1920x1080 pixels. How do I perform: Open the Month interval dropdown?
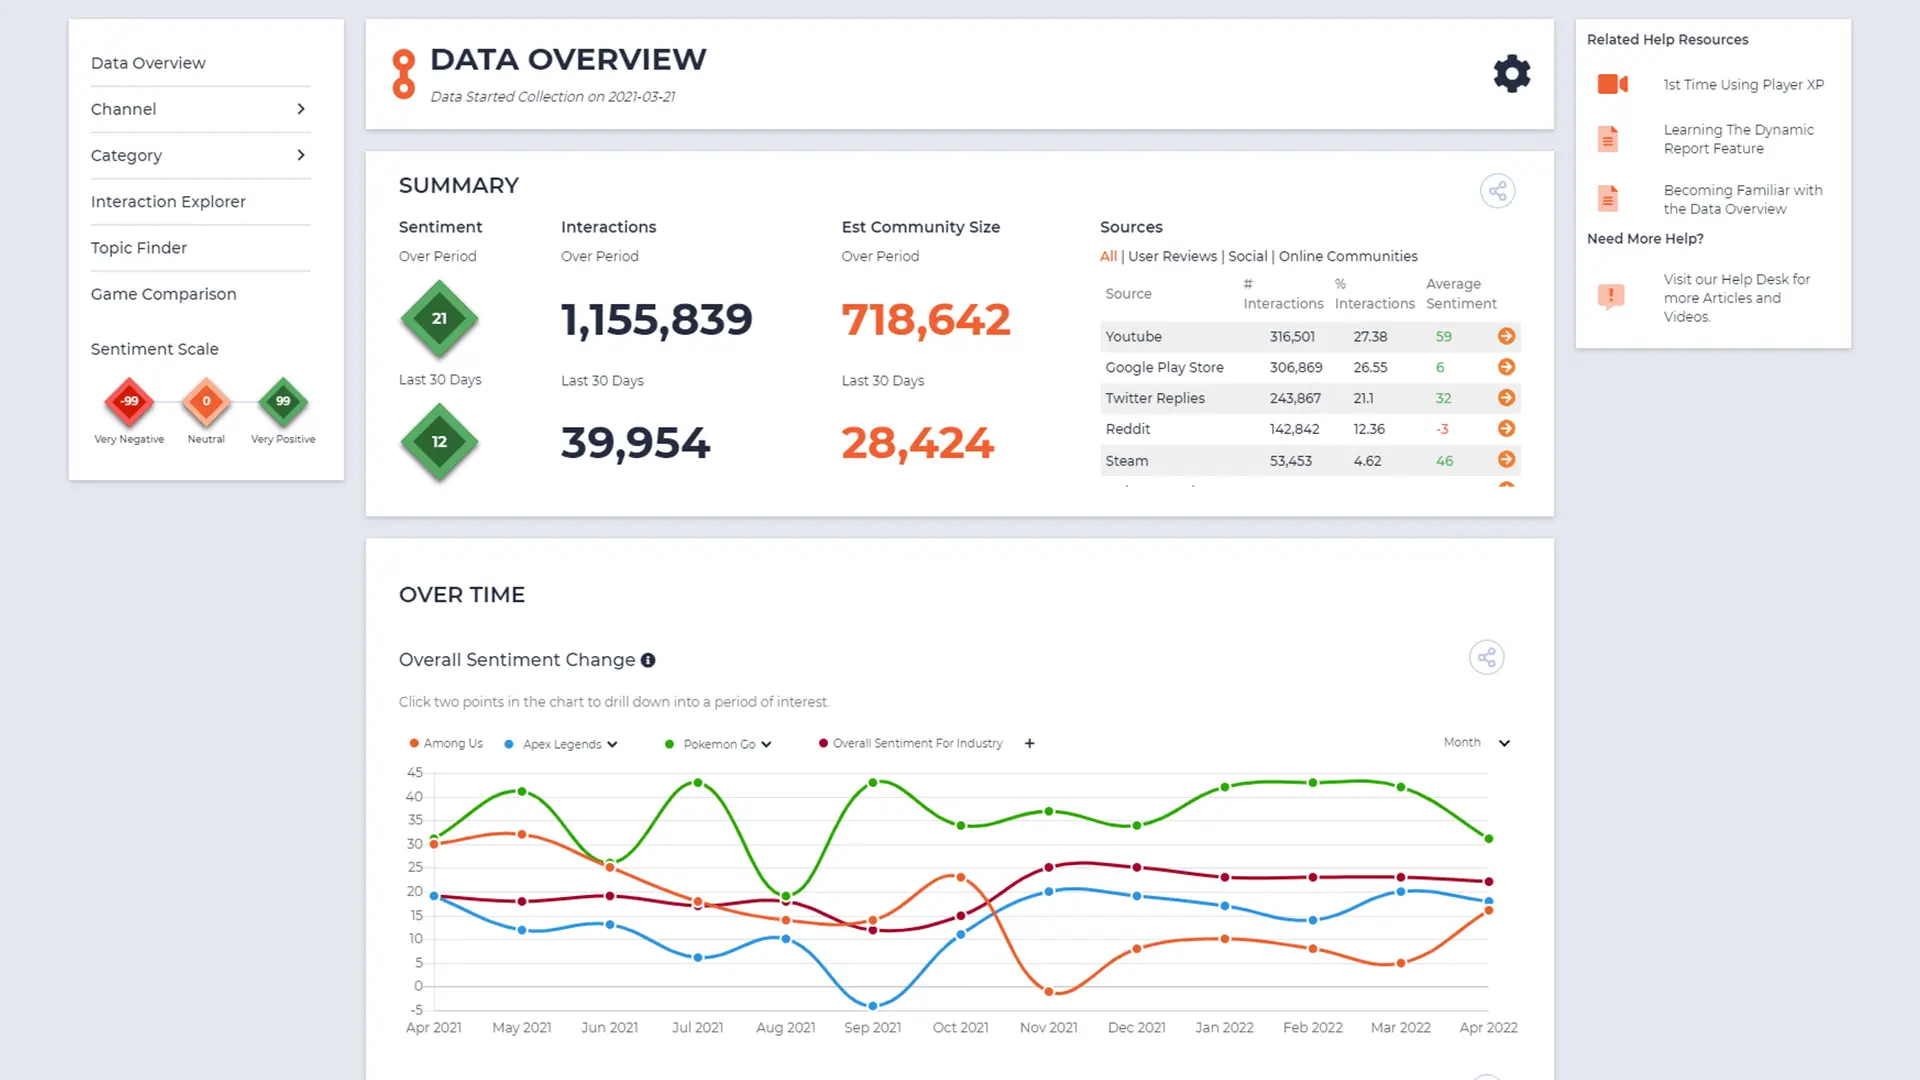click(1503, 743)
